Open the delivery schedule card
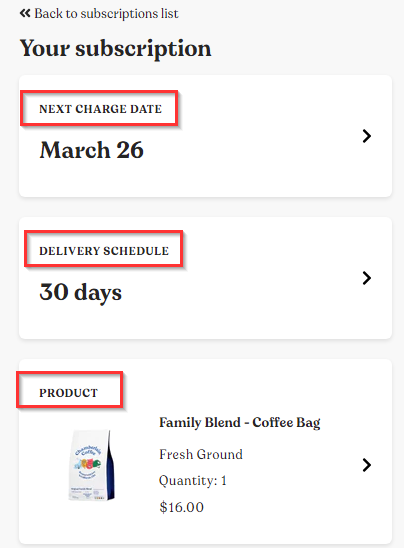This screenshot has height=548, width=404. coord(205,278)
